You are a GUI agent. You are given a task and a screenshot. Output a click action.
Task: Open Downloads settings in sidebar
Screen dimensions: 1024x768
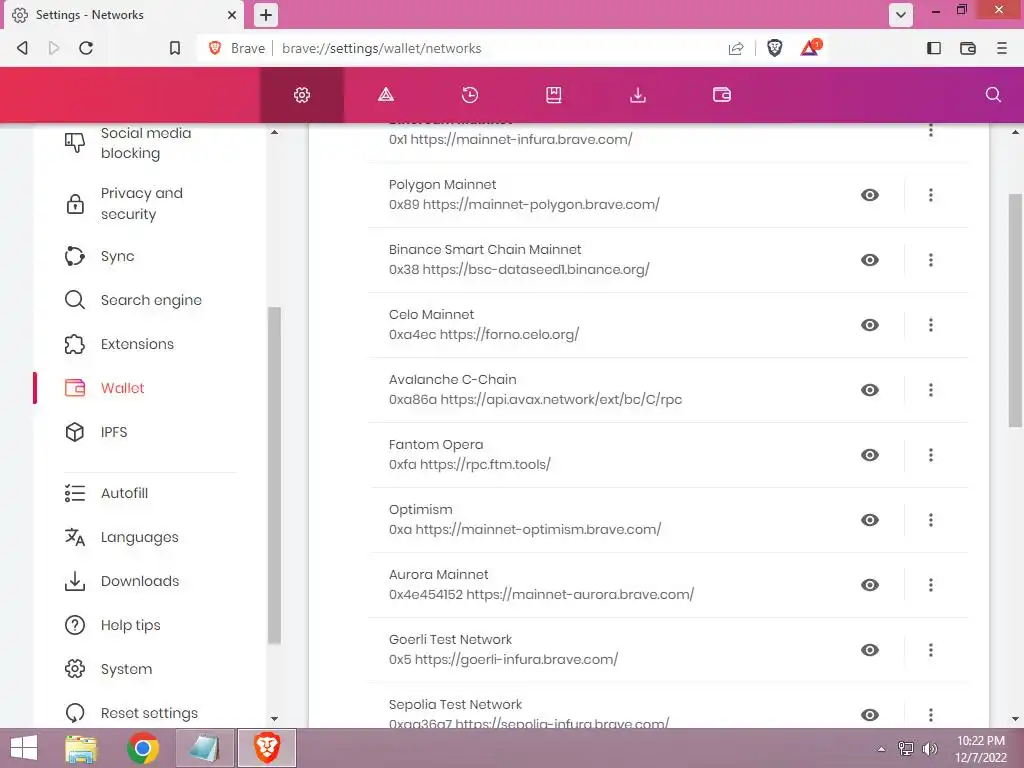tap(122, 581)
